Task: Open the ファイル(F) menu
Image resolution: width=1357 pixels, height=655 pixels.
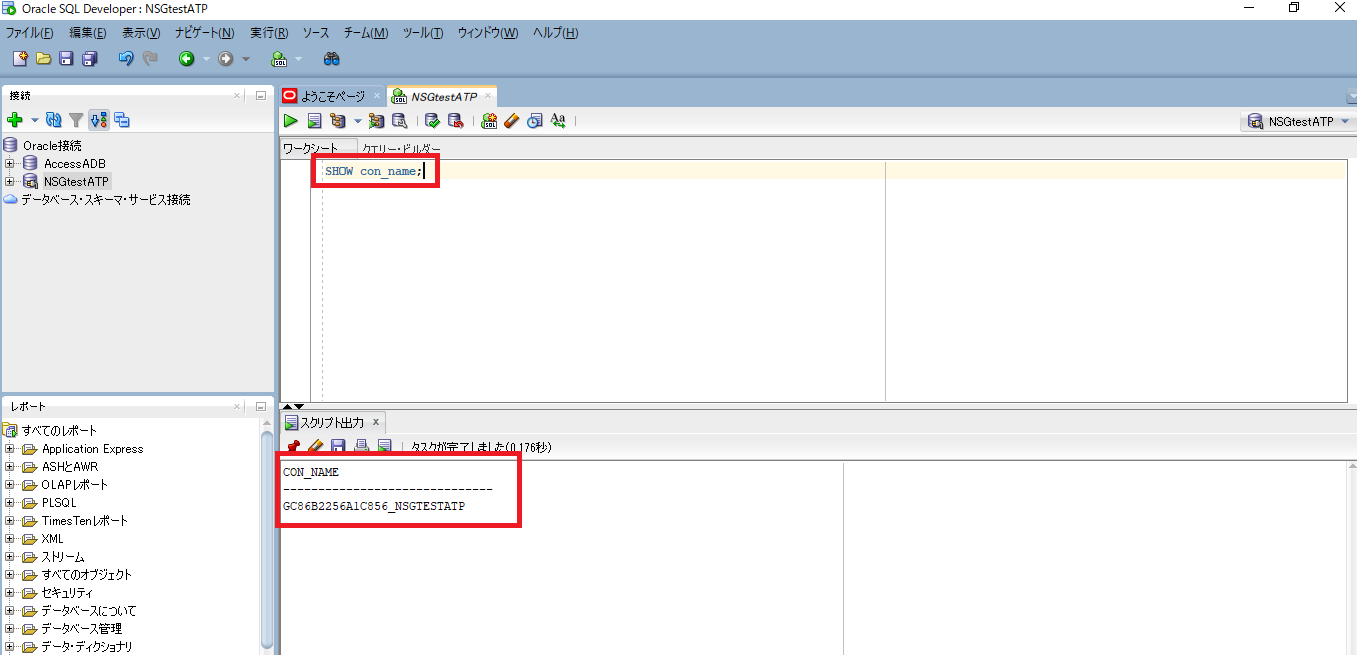Action: [x=30, y=33]
